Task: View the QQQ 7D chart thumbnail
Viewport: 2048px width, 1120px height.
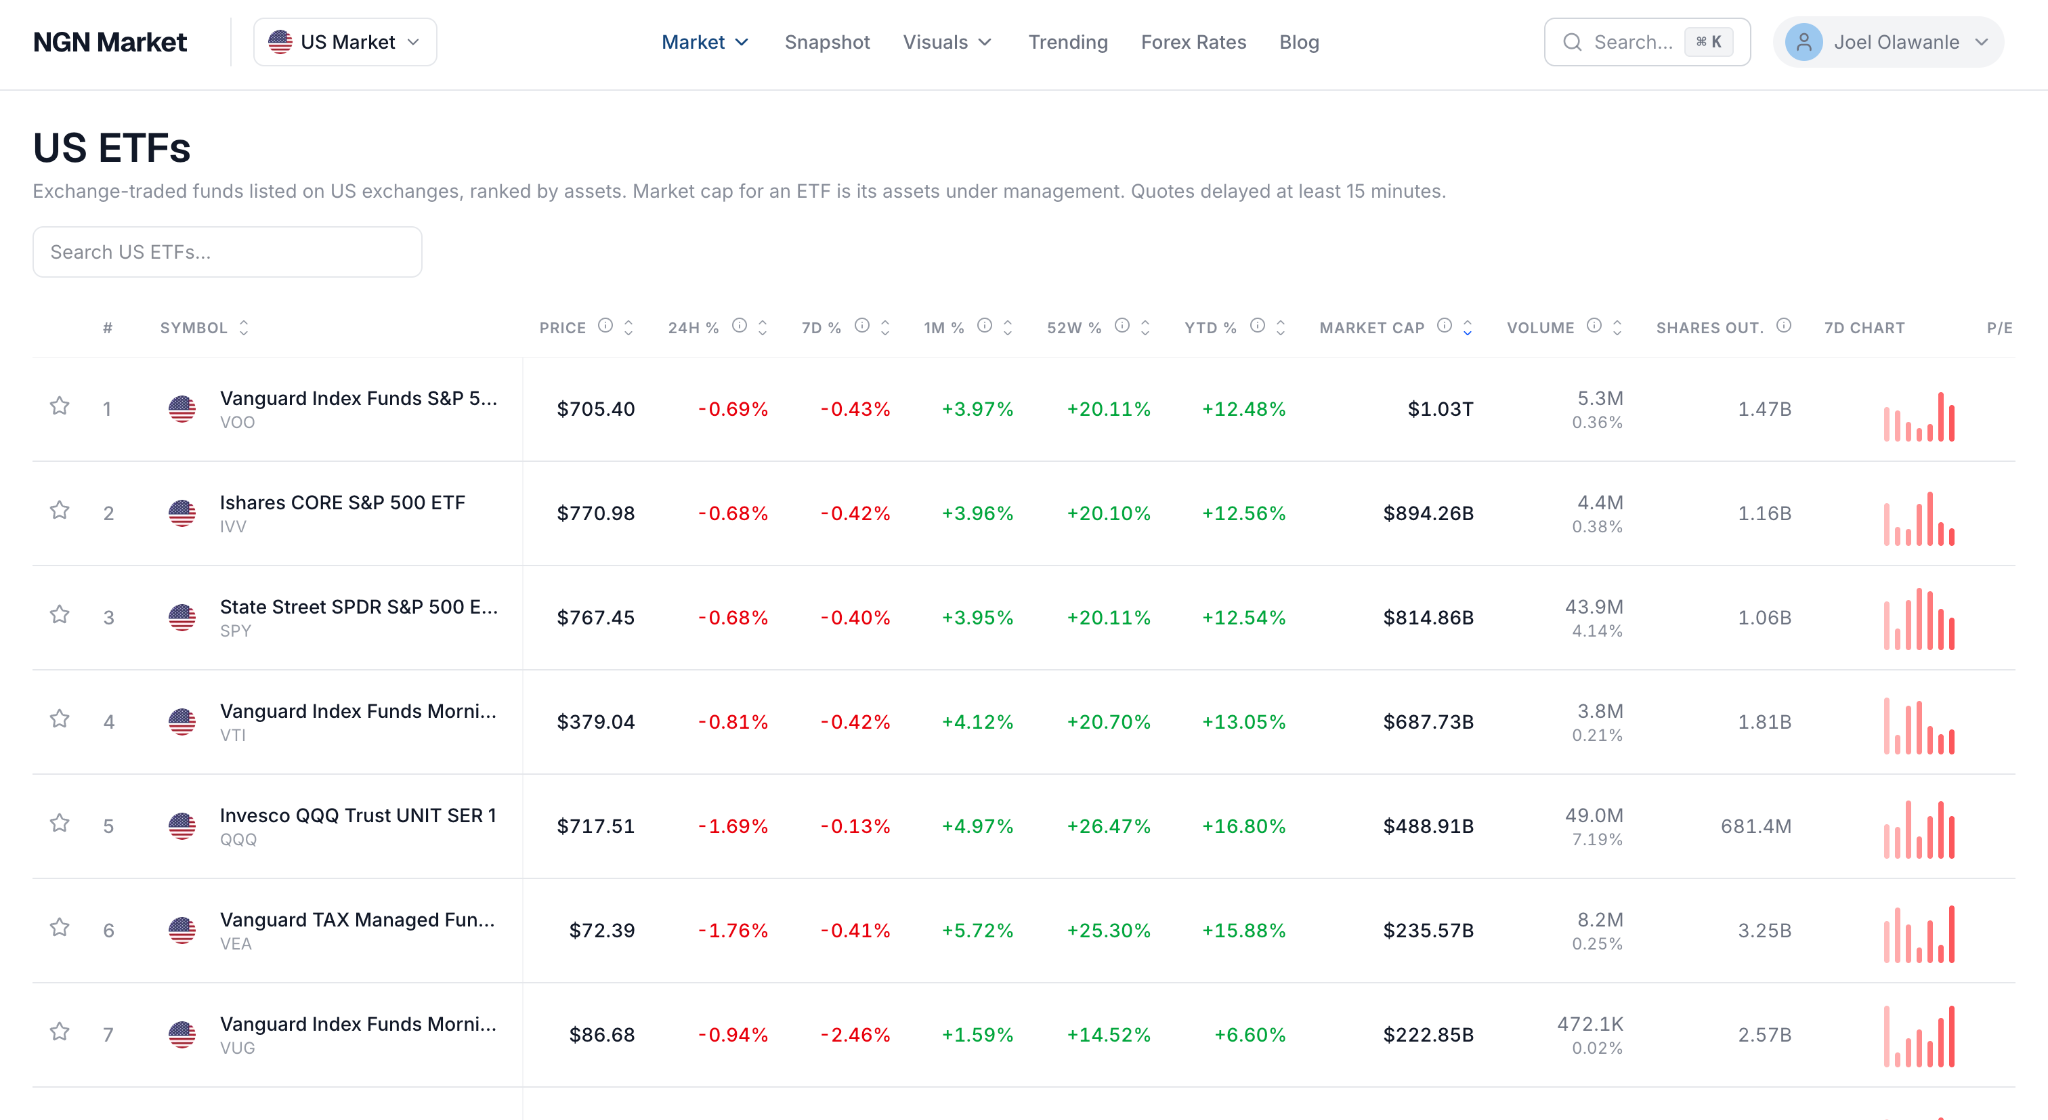Action: click(x=1919, y=829)
